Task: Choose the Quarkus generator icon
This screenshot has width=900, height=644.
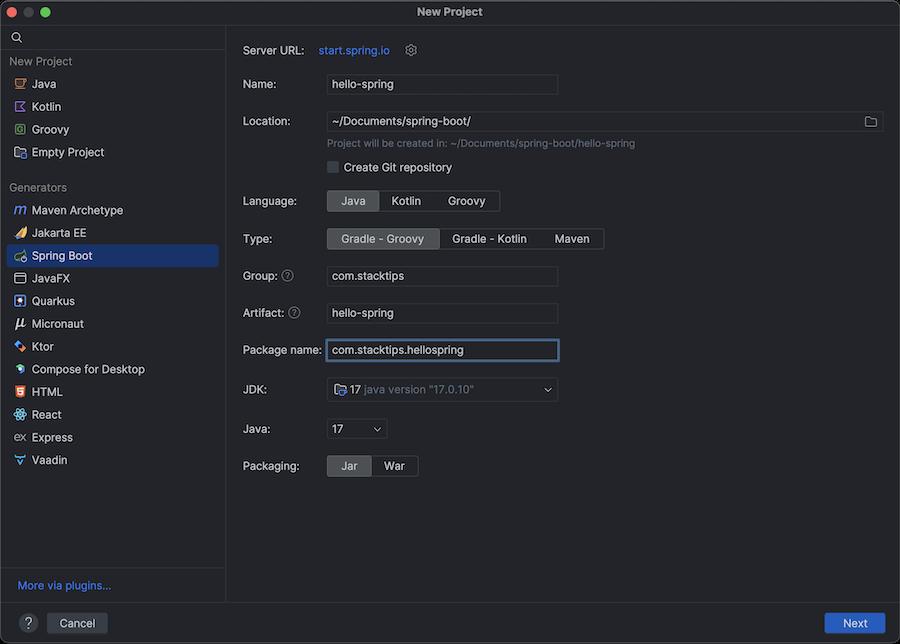Action: click(20, 301)
